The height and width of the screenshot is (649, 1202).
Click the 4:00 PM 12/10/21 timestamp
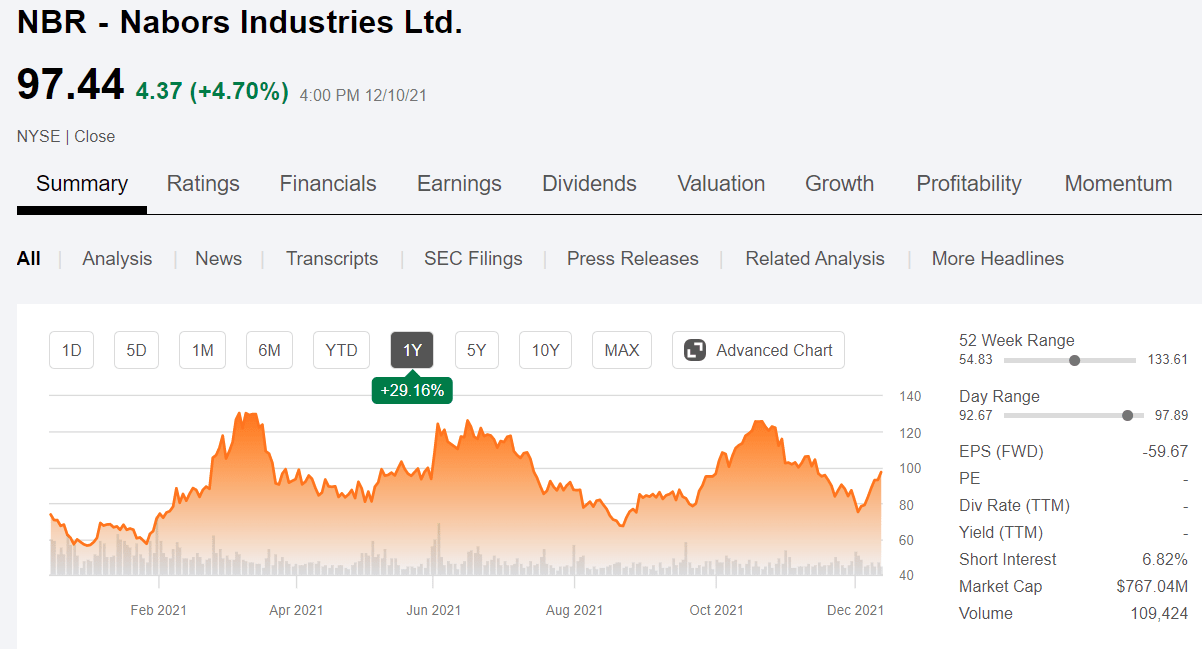pyautogui.click(x=363, y=96)
